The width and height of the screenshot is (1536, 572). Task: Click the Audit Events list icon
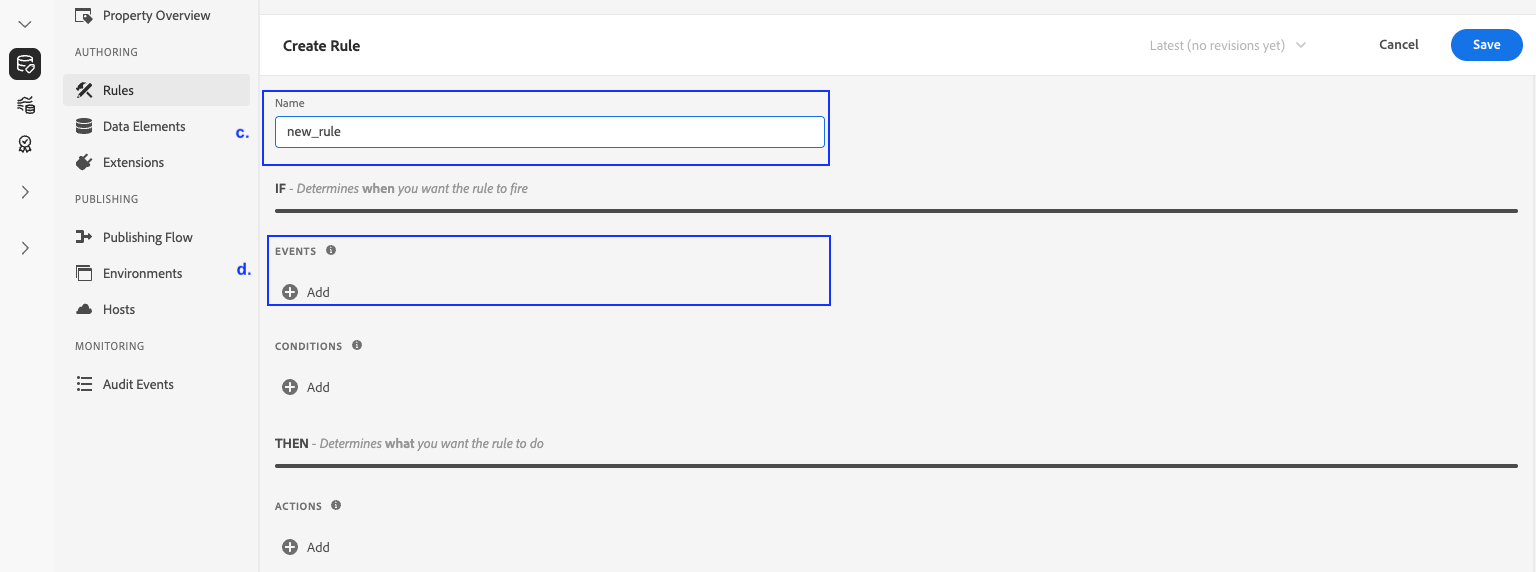click(x=85, y=384)
